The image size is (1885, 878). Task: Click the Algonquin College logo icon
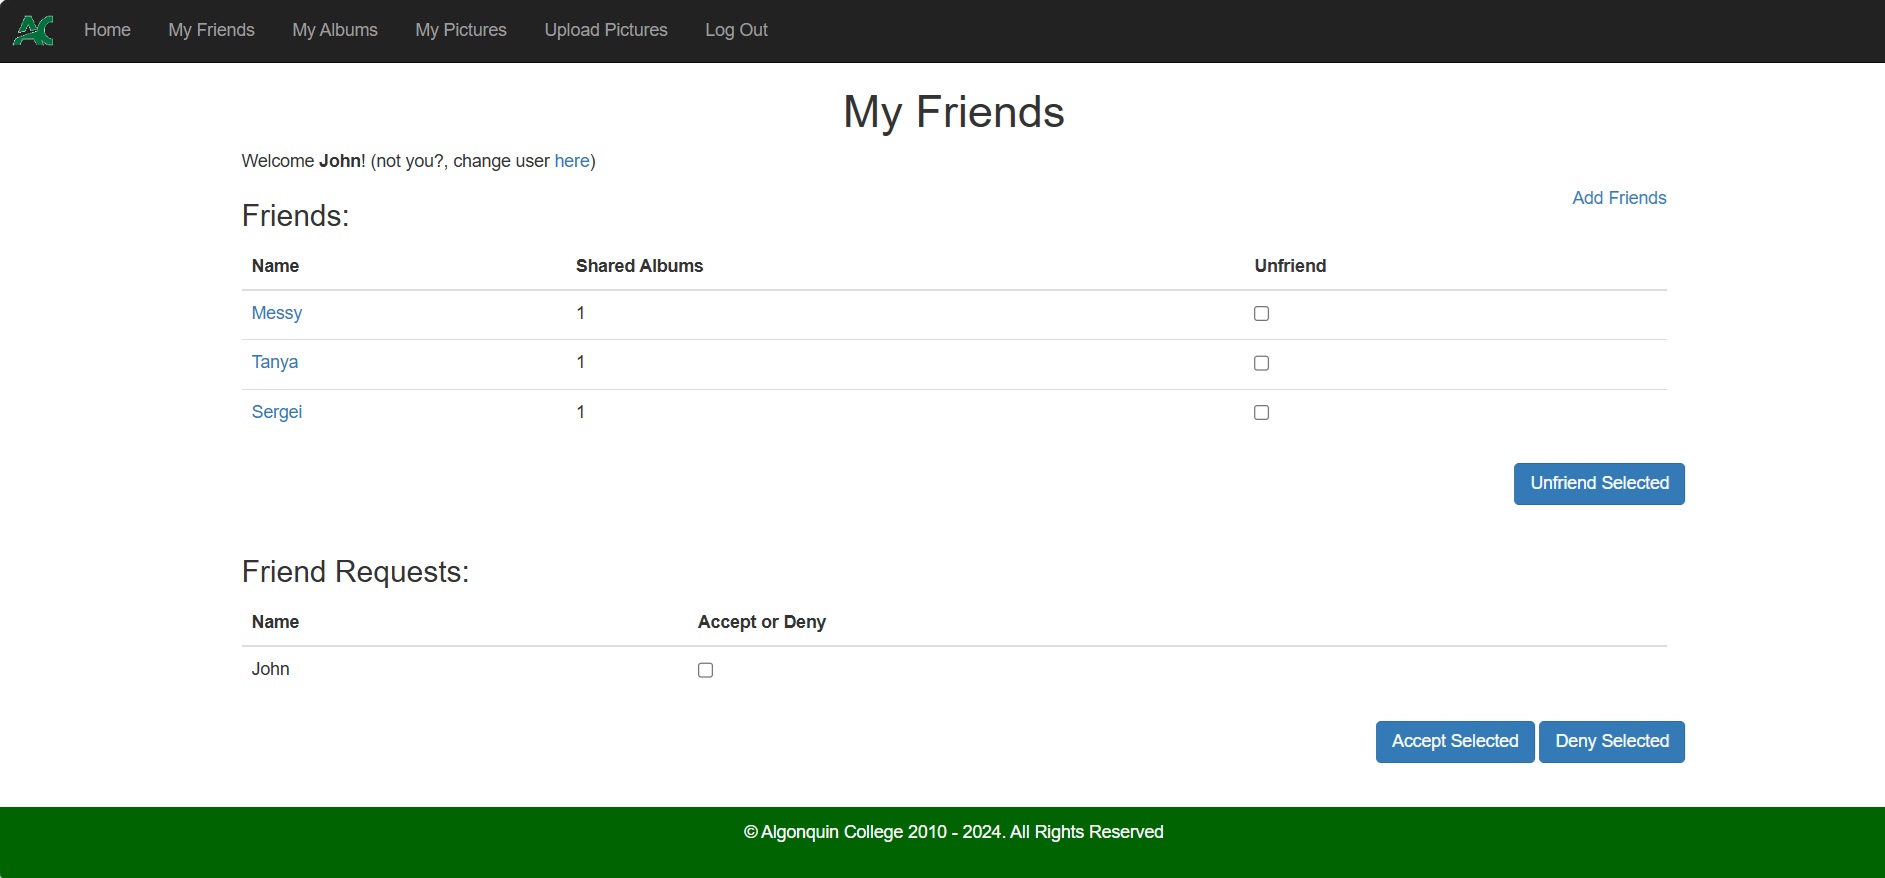click(x=33, y=30)
